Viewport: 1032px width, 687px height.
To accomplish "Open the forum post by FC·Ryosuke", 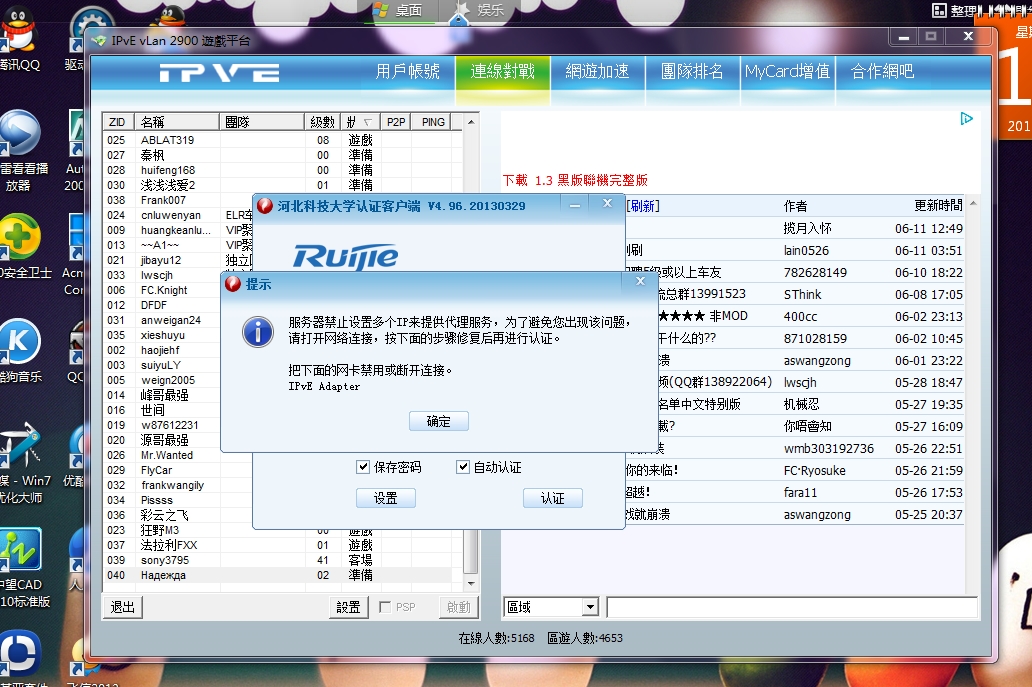I will point(794,470).
